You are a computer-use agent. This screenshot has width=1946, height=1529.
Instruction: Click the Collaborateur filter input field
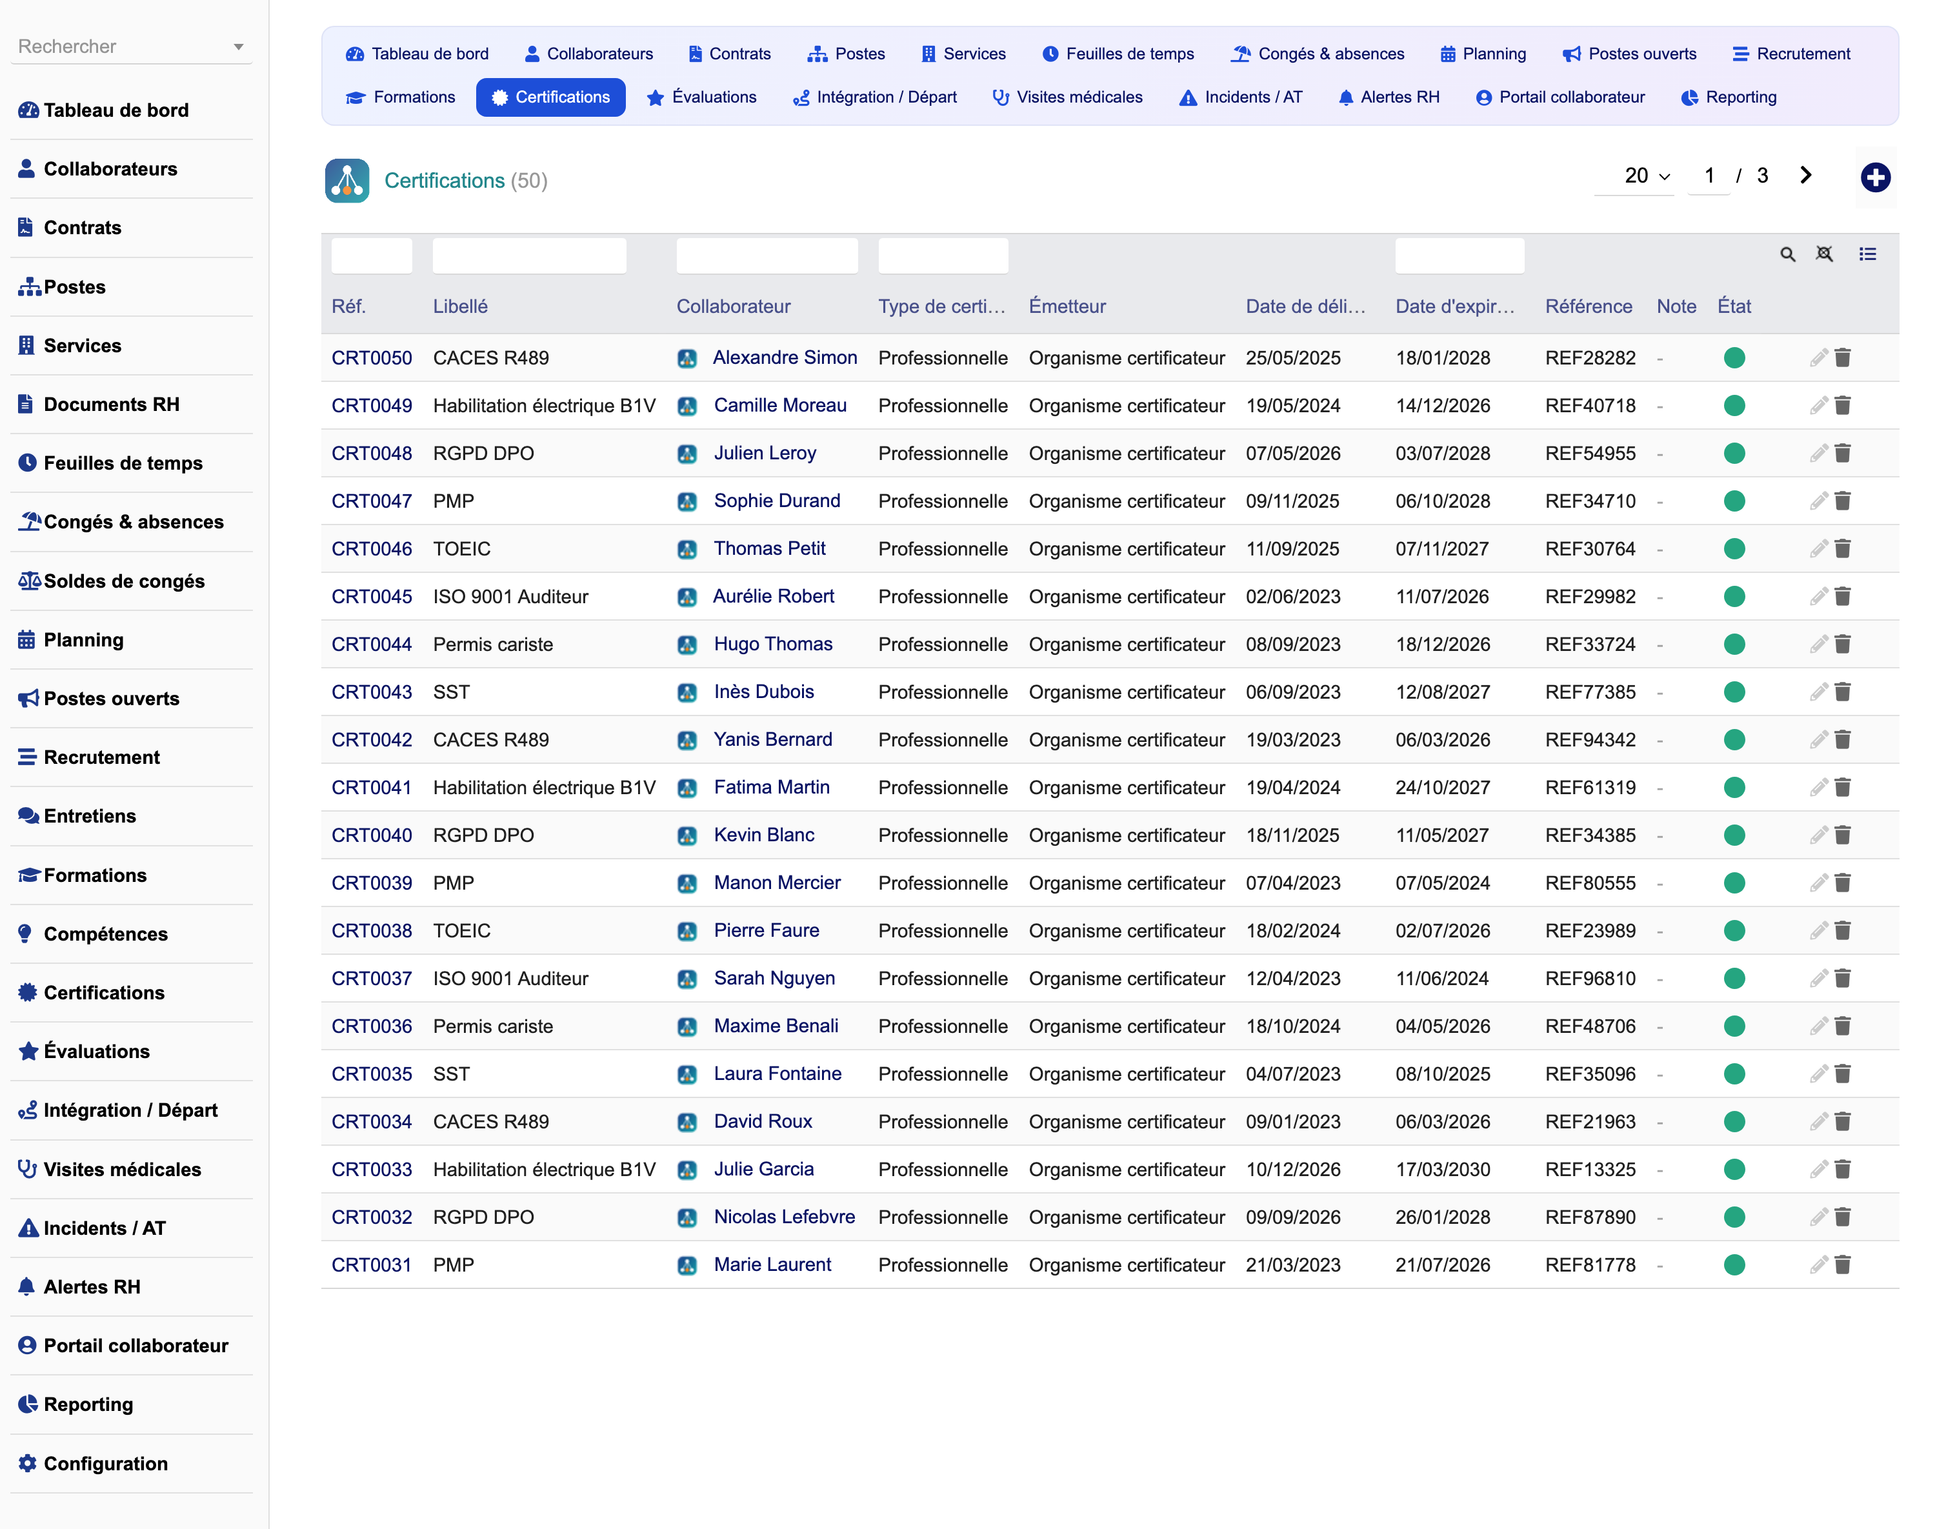point(768,256)
